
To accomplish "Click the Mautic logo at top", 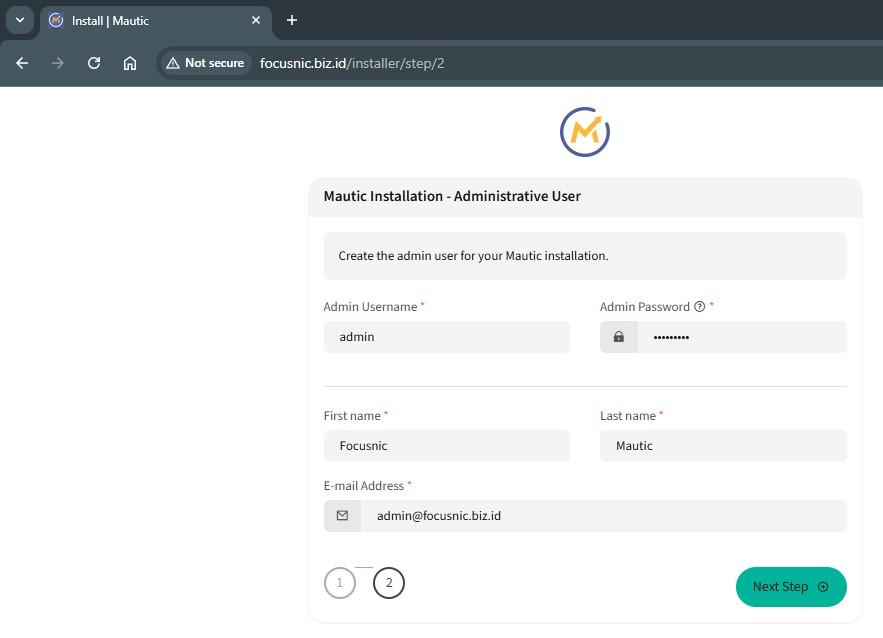I will click(x=585, y=132).
